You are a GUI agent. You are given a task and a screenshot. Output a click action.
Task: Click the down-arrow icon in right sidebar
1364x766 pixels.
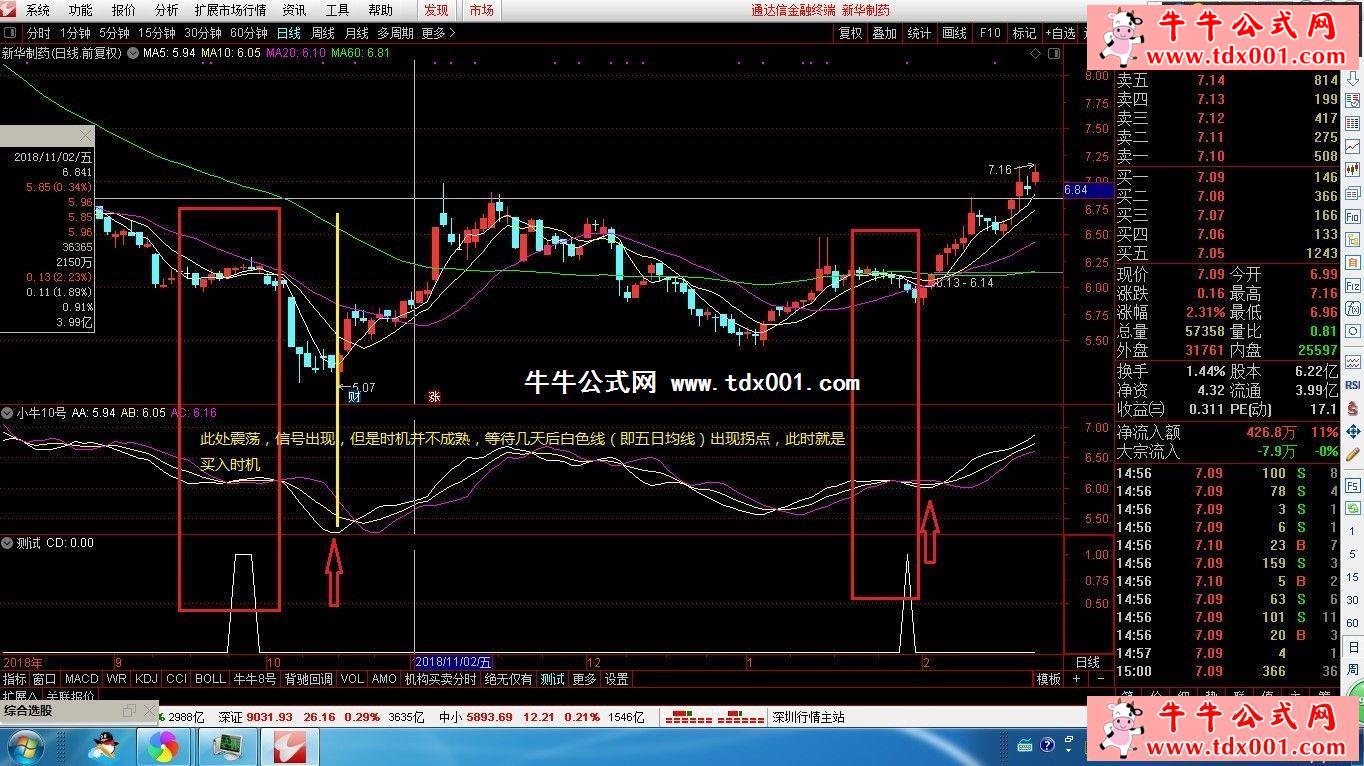point(1353,78)
